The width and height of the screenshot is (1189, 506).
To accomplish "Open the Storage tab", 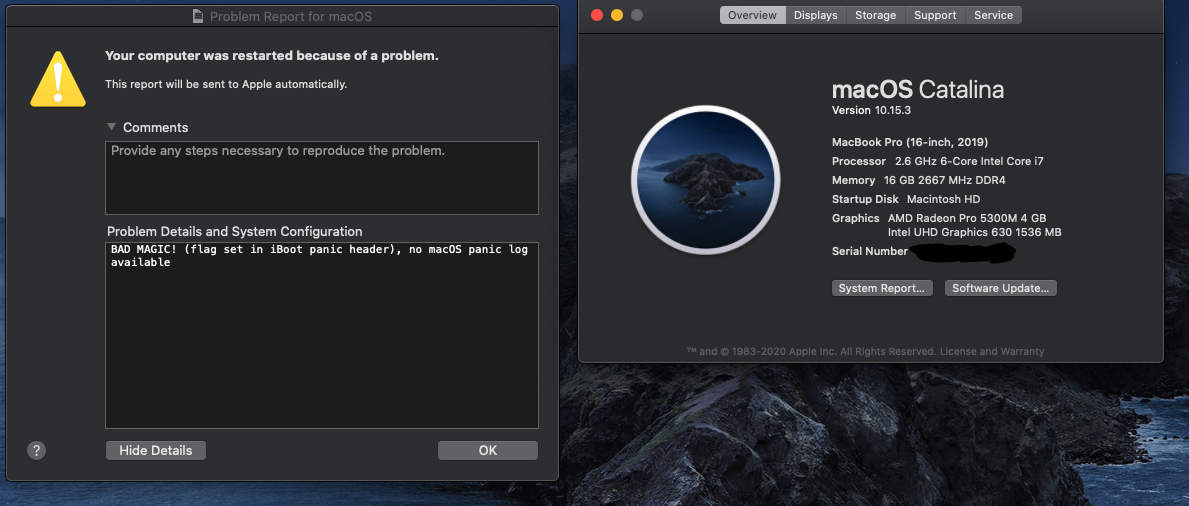I will point(875,15).
